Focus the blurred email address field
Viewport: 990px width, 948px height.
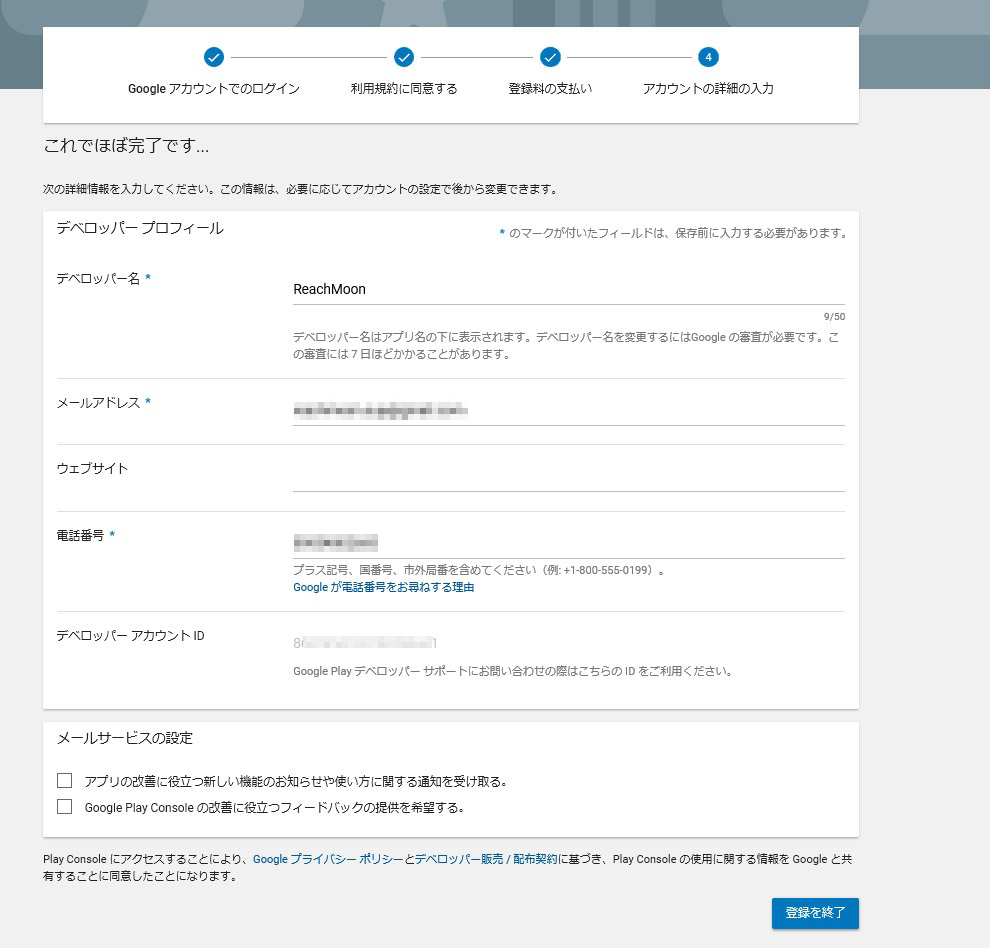(568, 411)
